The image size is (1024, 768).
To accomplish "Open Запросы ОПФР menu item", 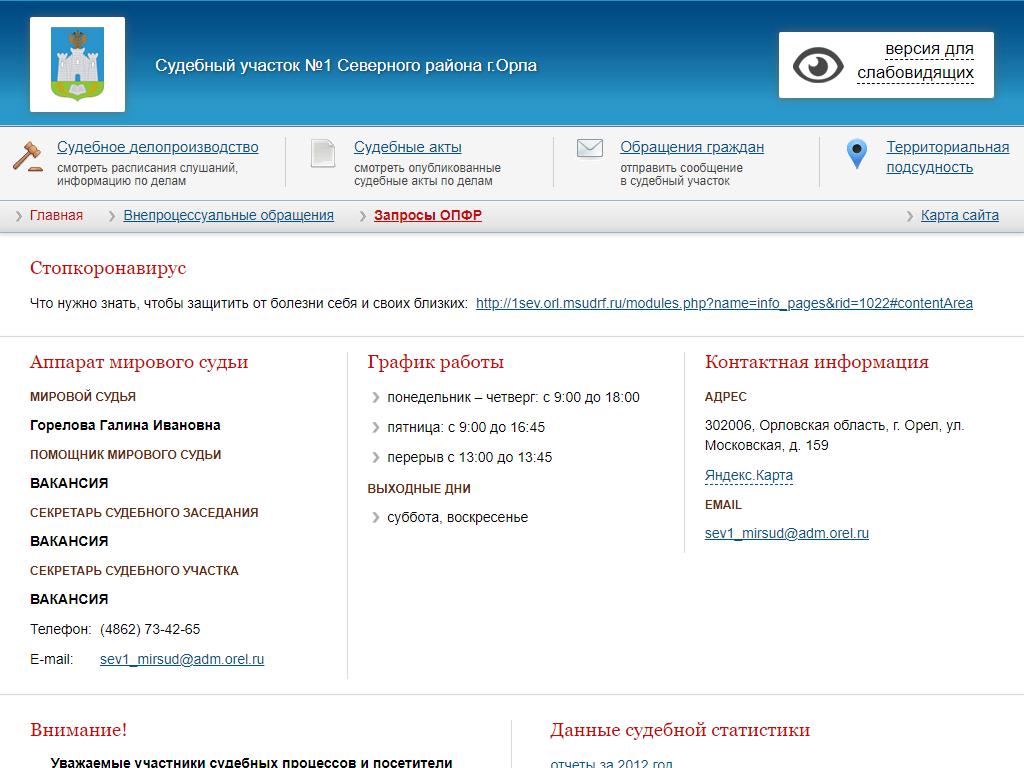I will 428,215.
